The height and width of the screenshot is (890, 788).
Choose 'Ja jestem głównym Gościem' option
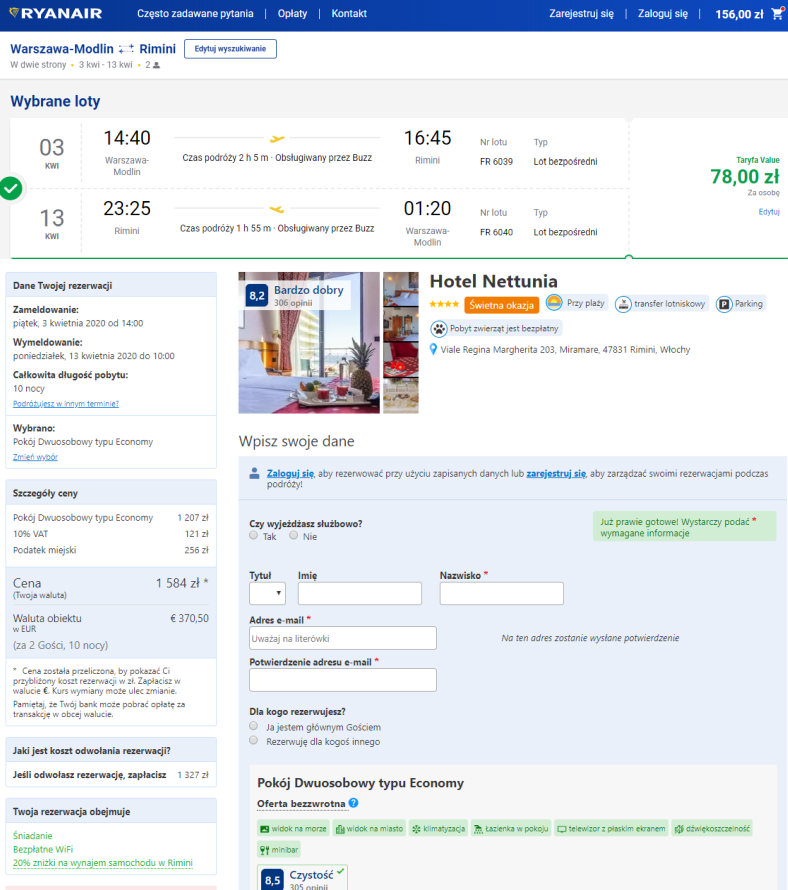(x=254, y=727)
